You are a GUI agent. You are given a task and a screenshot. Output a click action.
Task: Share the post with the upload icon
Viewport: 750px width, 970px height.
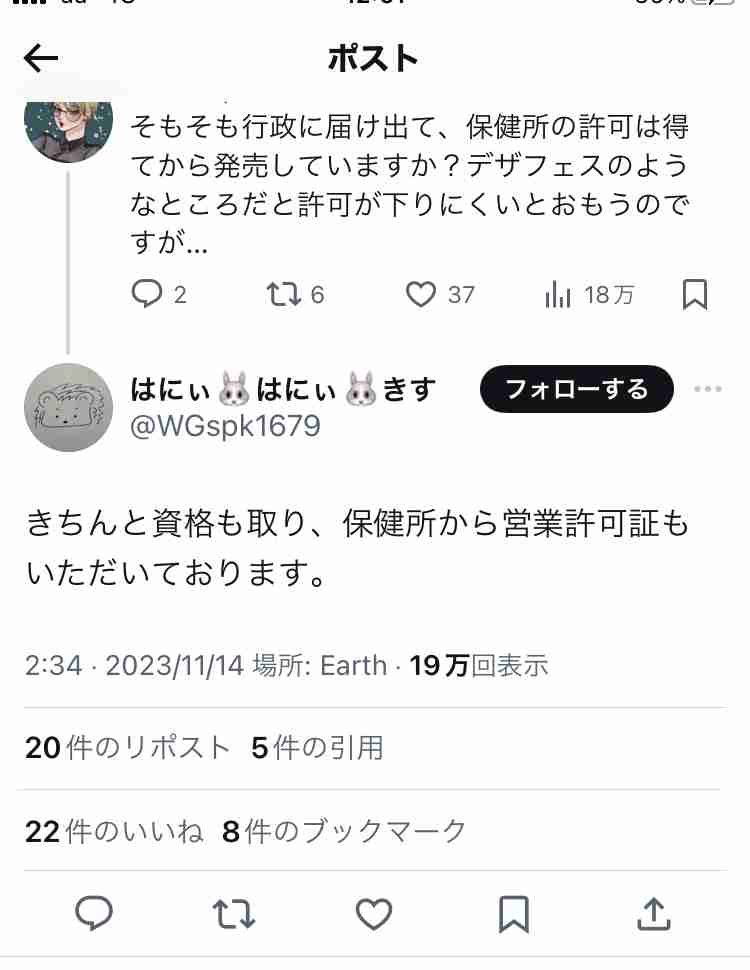pyautogui.click(x=654, y=914)
